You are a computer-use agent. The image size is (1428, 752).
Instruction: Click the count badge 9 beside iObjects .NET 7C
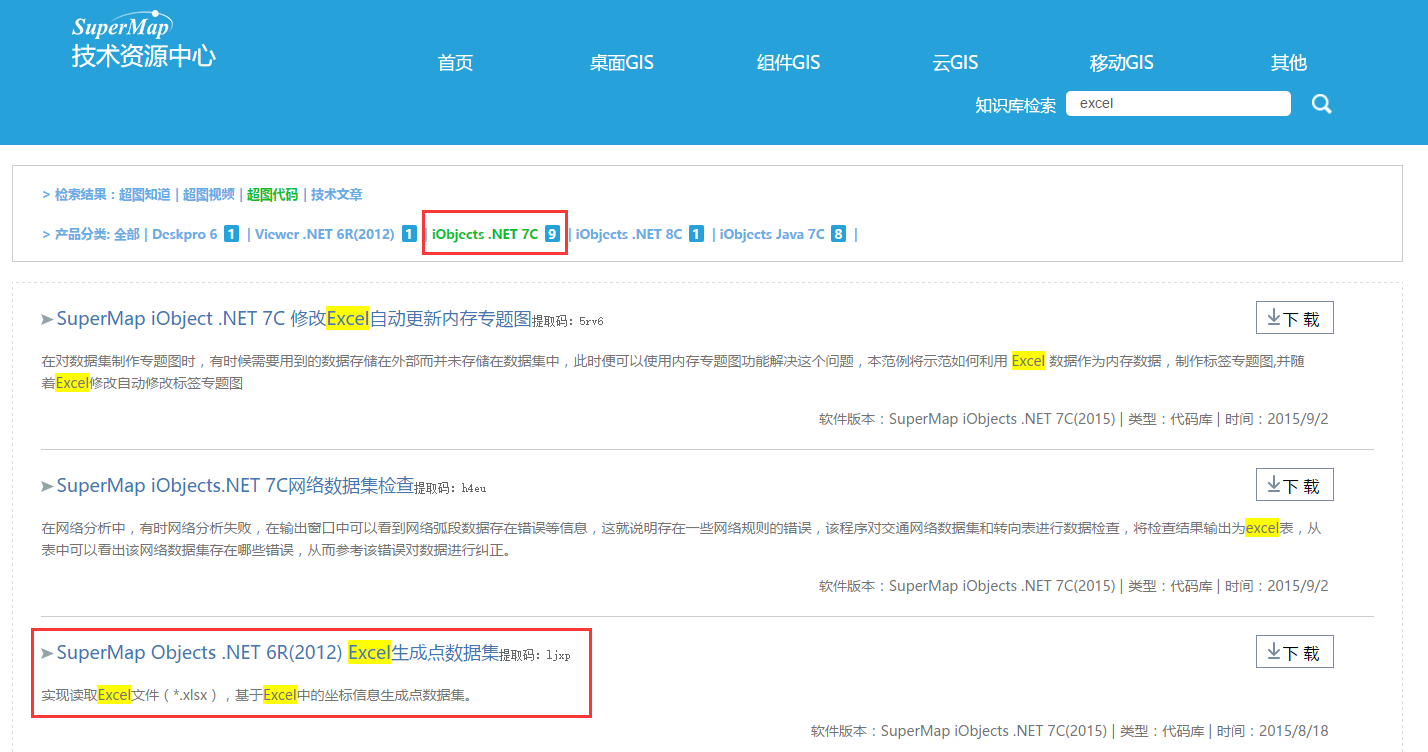click(x=552, y=234)
